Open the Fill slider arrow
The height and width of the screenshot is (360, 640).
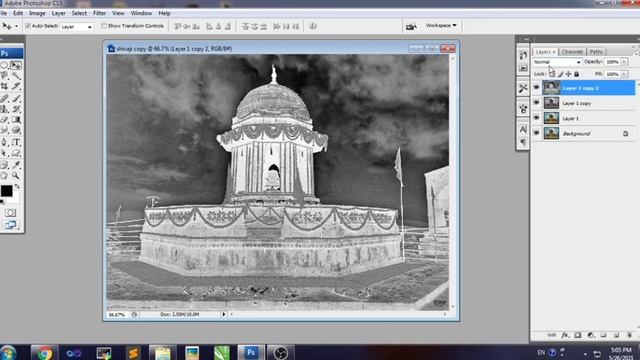(x=624, y=74)
